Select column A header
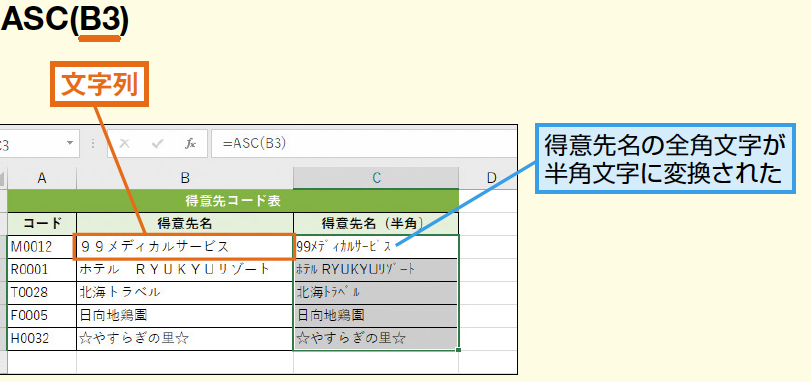This screenshot has height=382, width=811. (x=42, y=178)
